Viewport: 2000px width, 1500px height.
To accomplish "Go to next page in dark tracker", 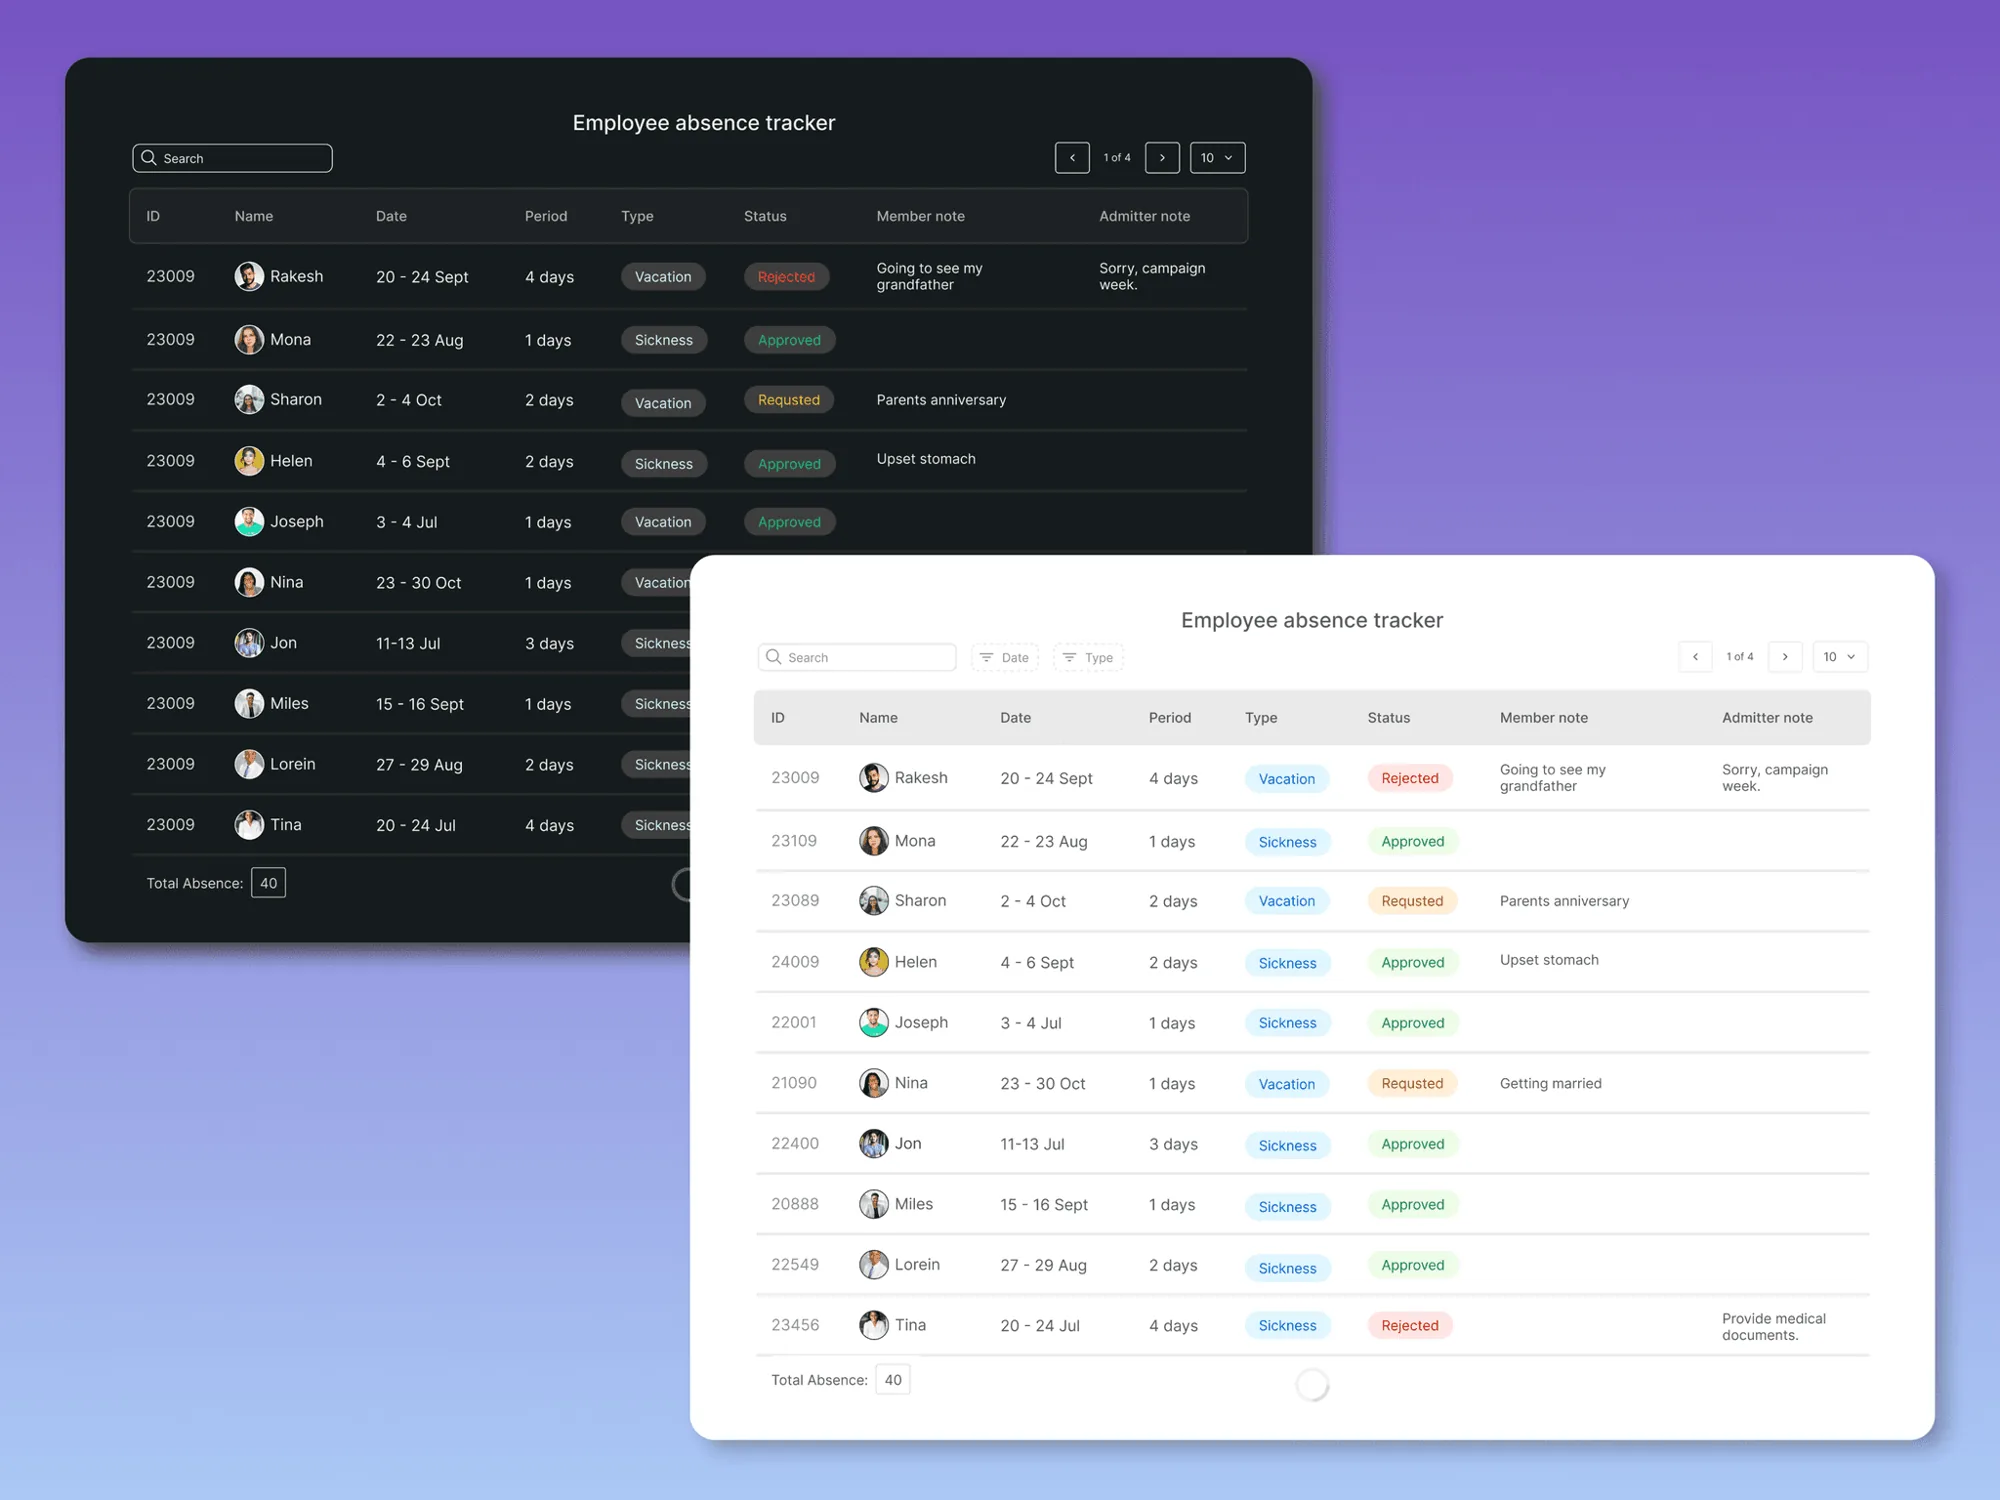I will 1162,158.
